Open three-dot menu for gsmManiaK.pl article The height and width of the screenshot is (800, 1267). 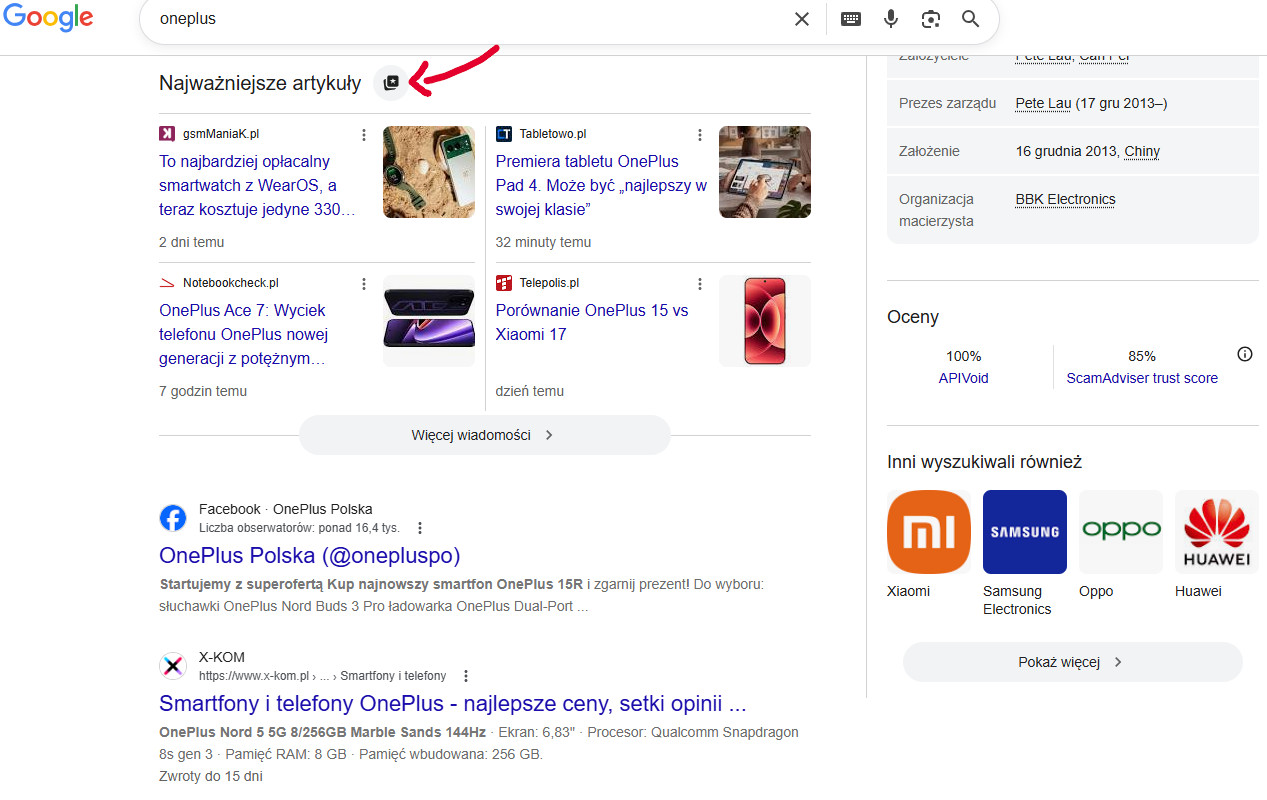point(364,135)
